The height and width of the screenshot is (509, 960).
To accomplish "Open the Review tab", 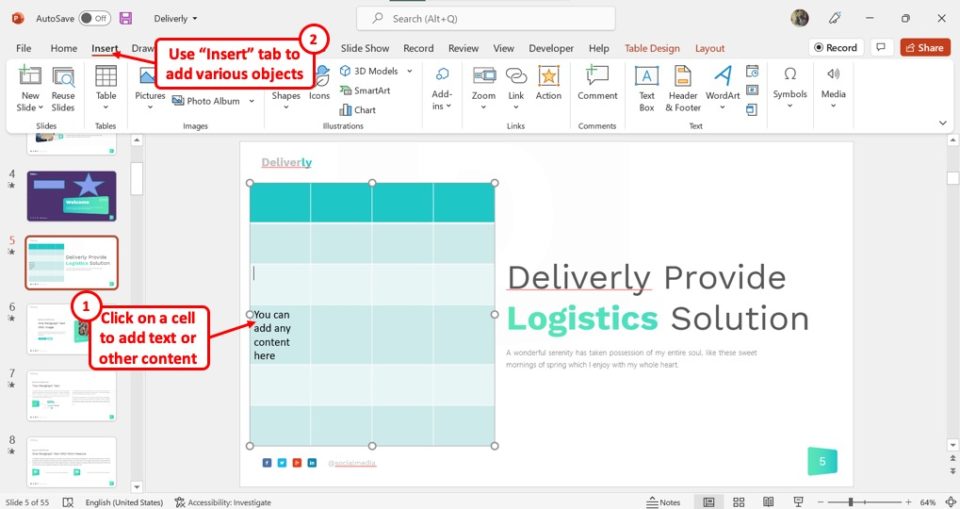I will click(x=463, y=48).
